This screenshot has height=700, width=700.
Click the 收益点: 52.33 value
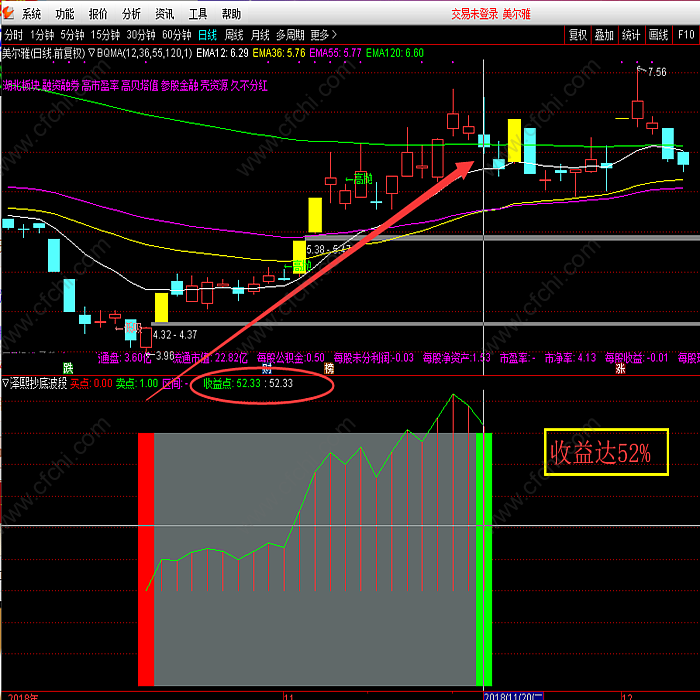point(232,383)
